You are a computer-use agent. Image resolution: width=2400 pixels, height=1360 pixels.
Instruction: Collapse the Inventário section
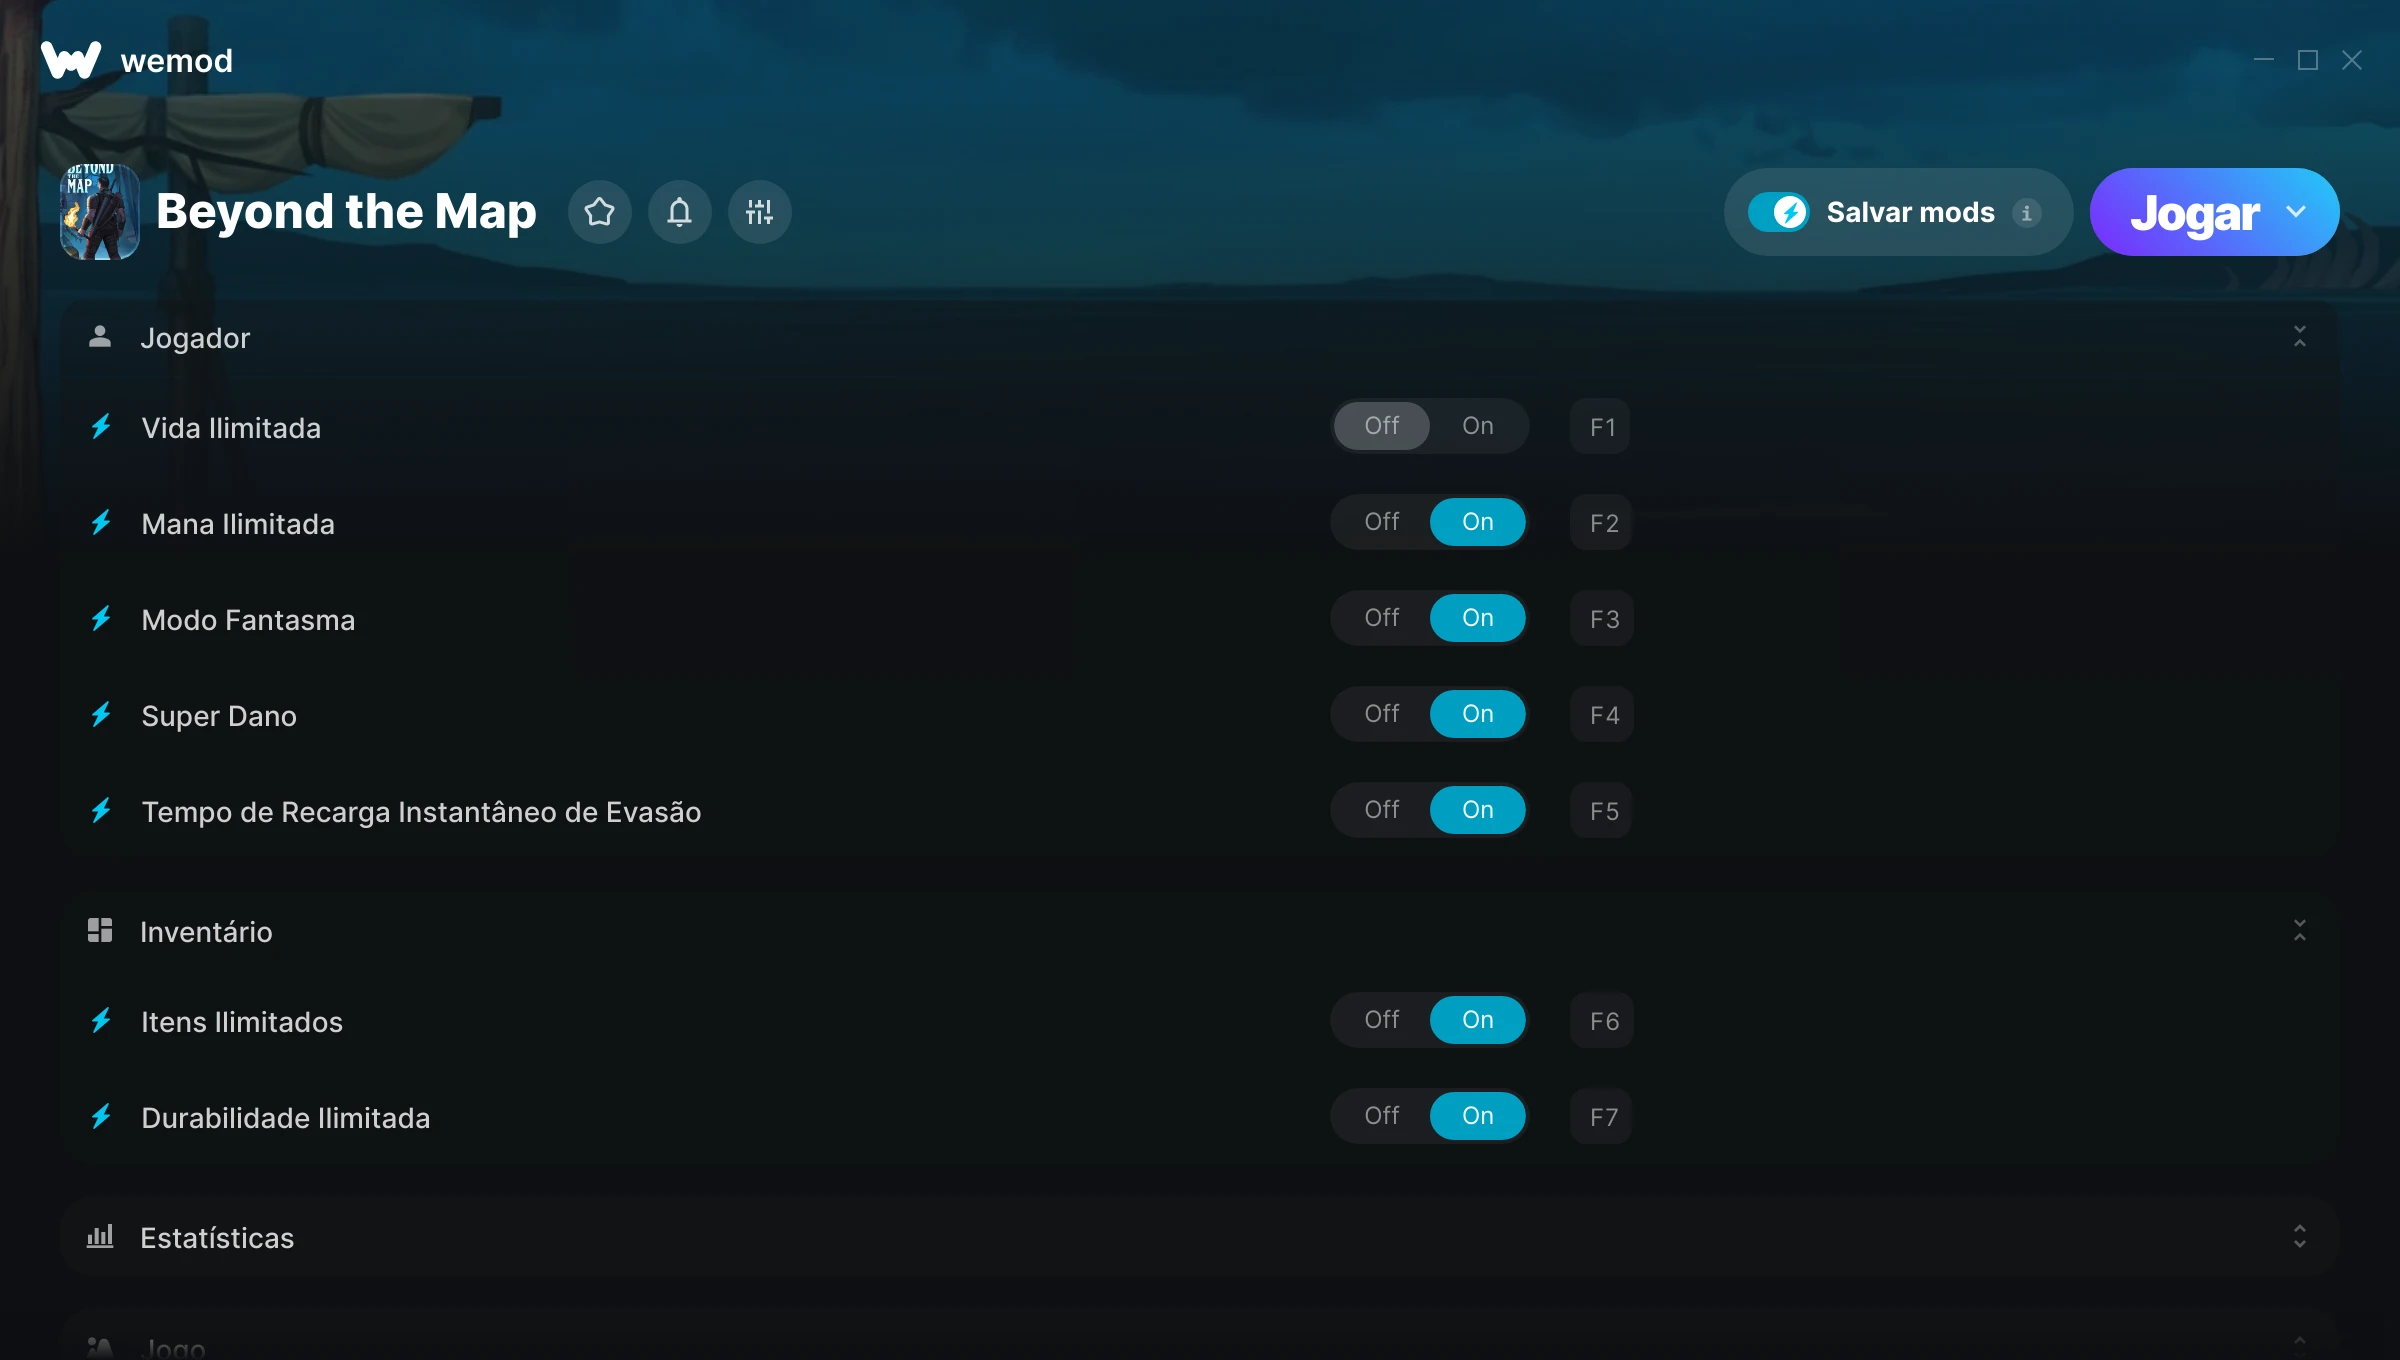point(2300,931)
